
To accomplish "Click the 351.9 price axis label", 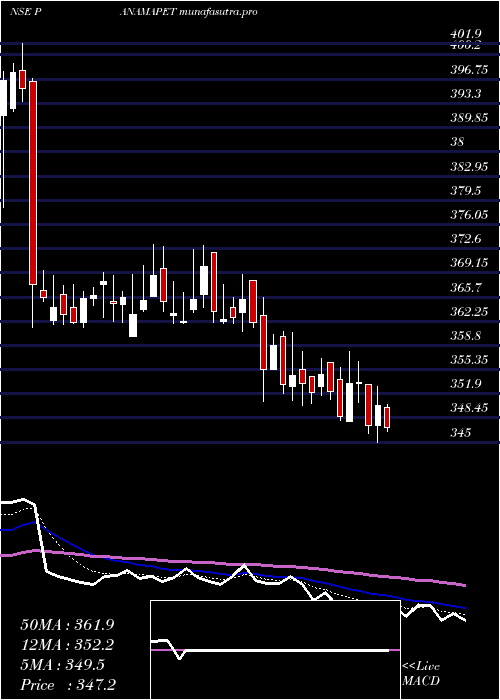I will click(465, 383).
